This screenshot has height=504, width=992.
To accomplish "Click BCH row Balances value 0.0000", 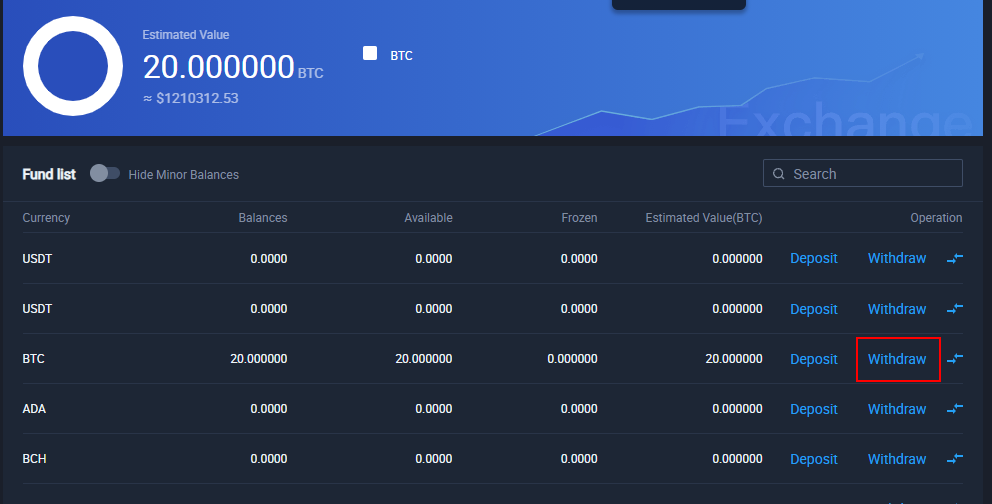I will click(269, 458).
